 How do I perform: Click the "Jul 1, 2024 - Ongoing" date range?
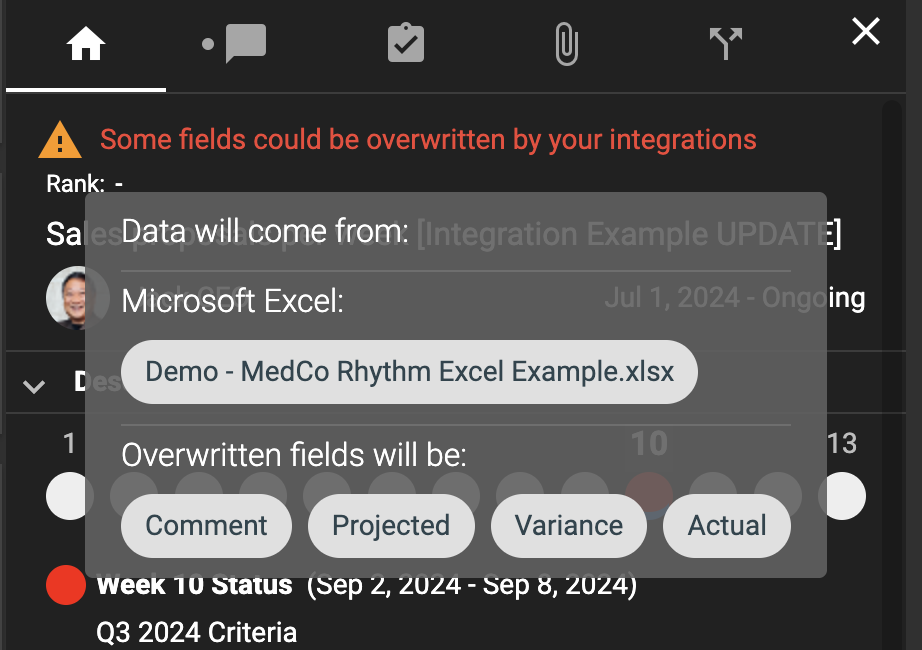coord(737,297)
